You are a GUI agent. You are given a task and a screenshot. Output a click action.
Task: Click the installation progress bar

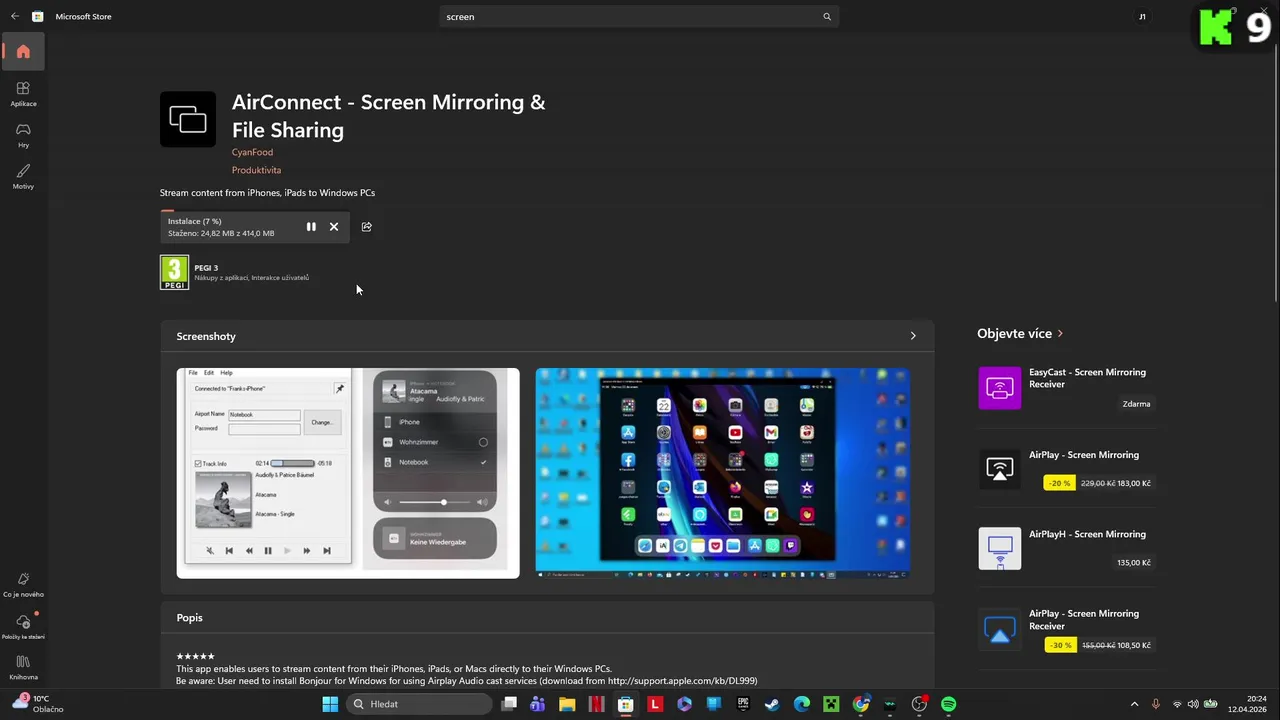coord(255,212)
